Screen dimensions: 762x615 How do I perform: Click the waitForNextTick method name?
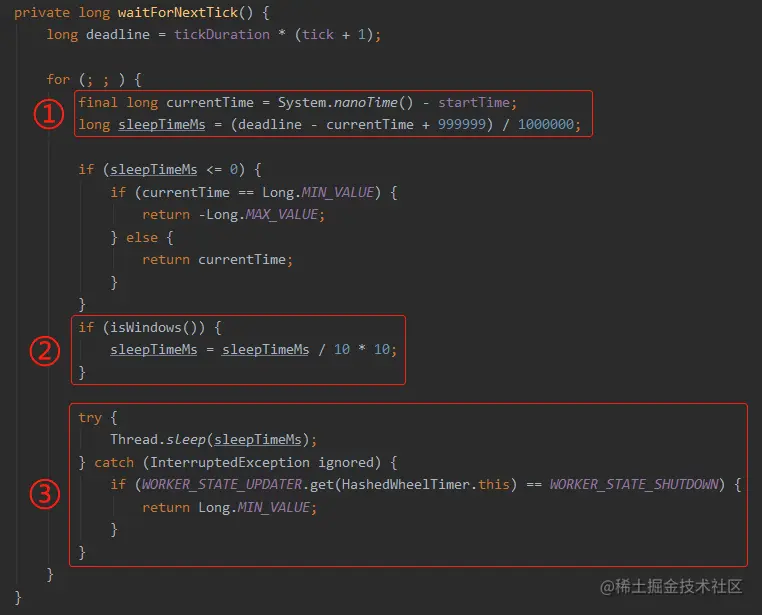[x=178, y=12]
